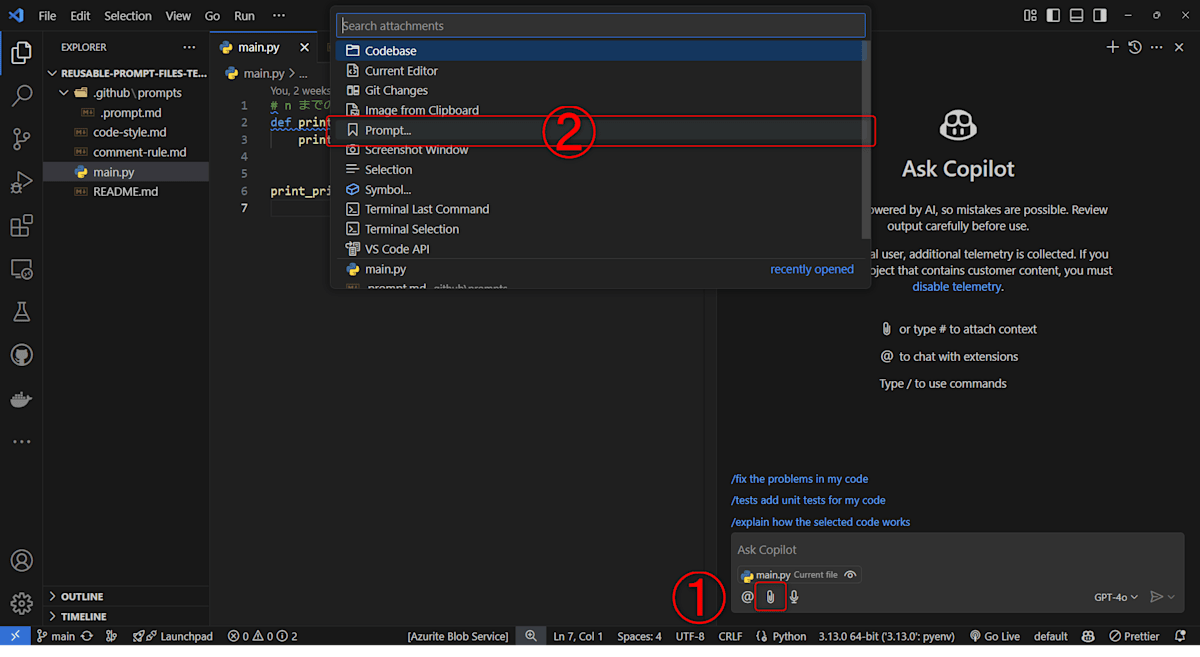Click the @ chat extensions button
1200x657 pixels.
[x=747, y=597]
